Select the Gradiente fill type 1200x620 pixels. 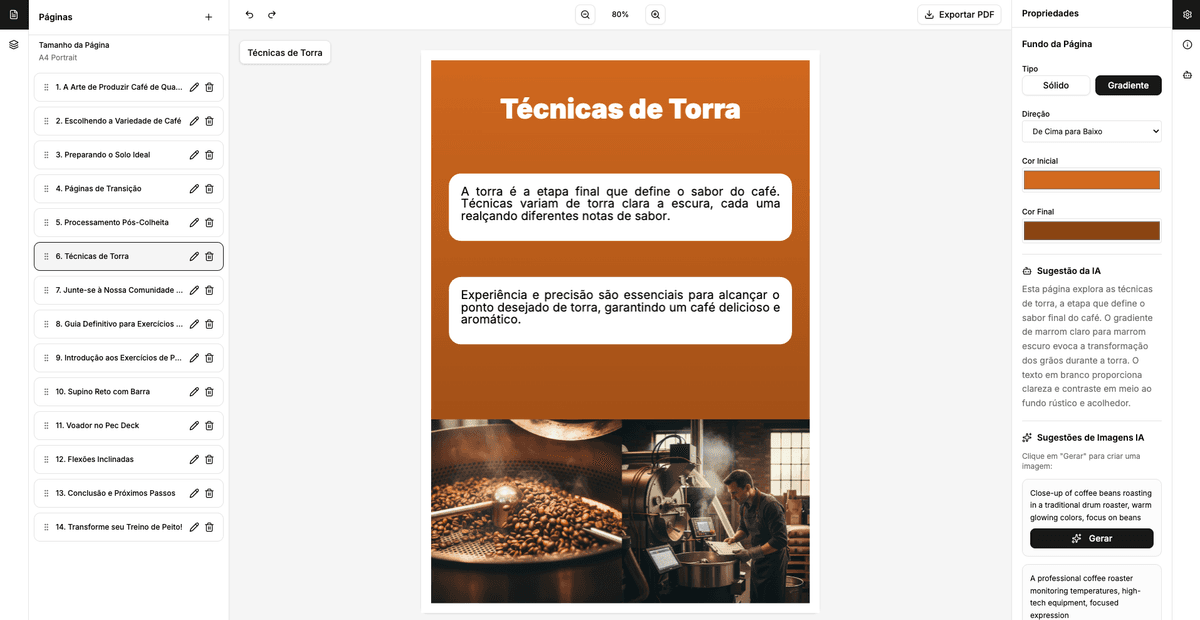click(x=1128, y=85)
